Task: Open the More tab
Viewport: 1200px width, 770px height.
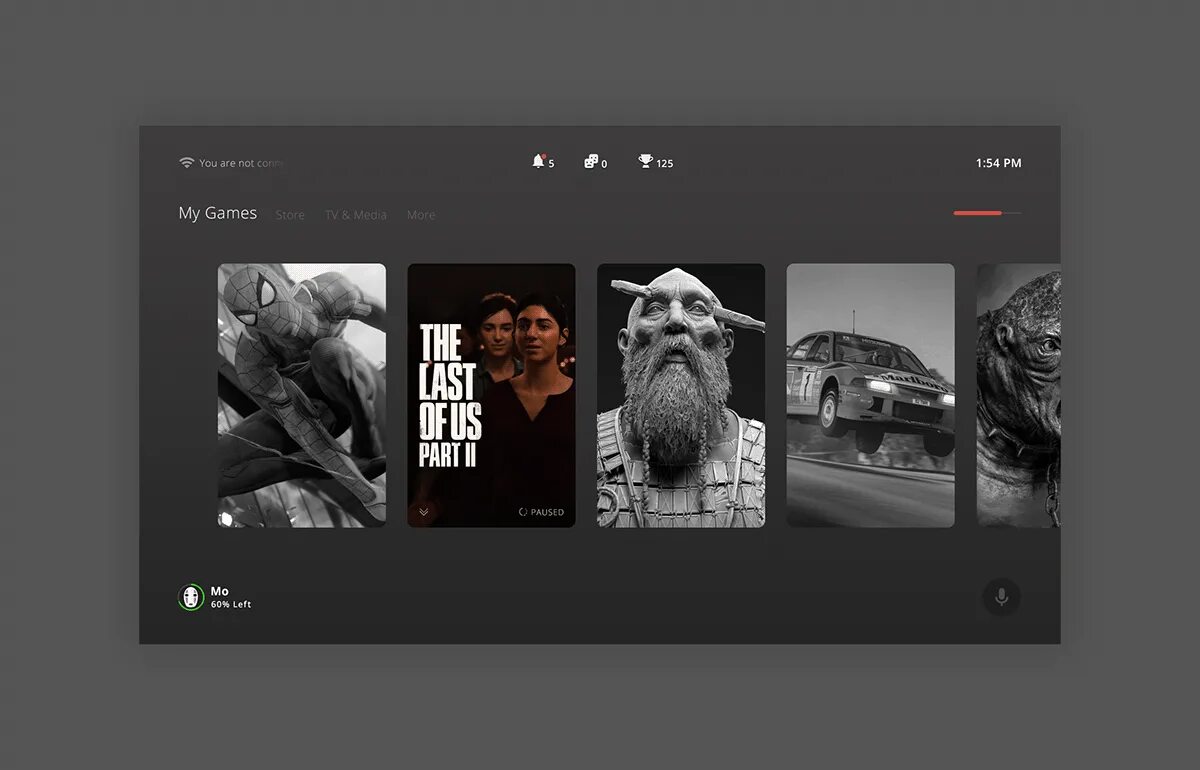Action: coord(421,215)
